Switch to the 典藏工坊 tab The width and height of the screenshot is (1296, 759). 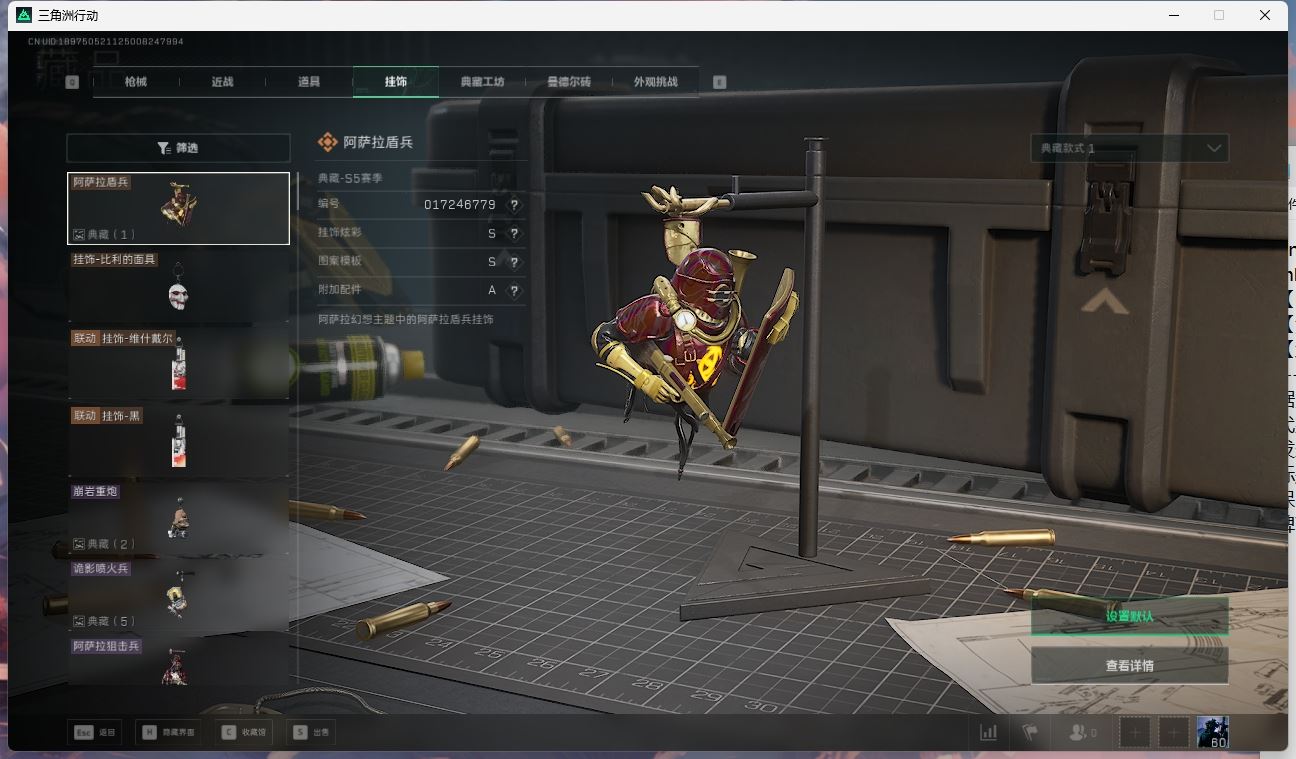coord(482,82)
